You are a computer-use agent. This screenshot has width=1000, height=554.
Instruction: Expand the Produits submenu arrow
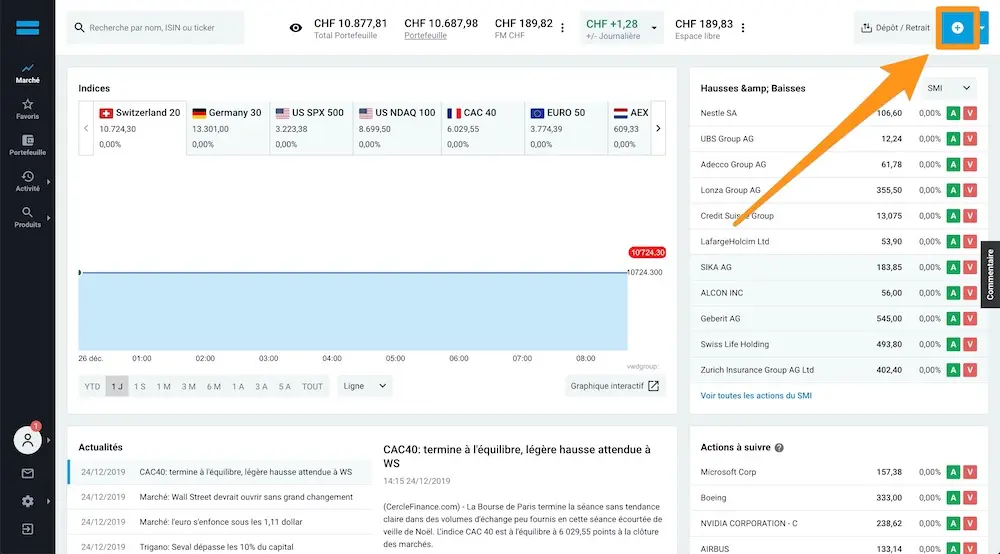[x=48, y=218]
